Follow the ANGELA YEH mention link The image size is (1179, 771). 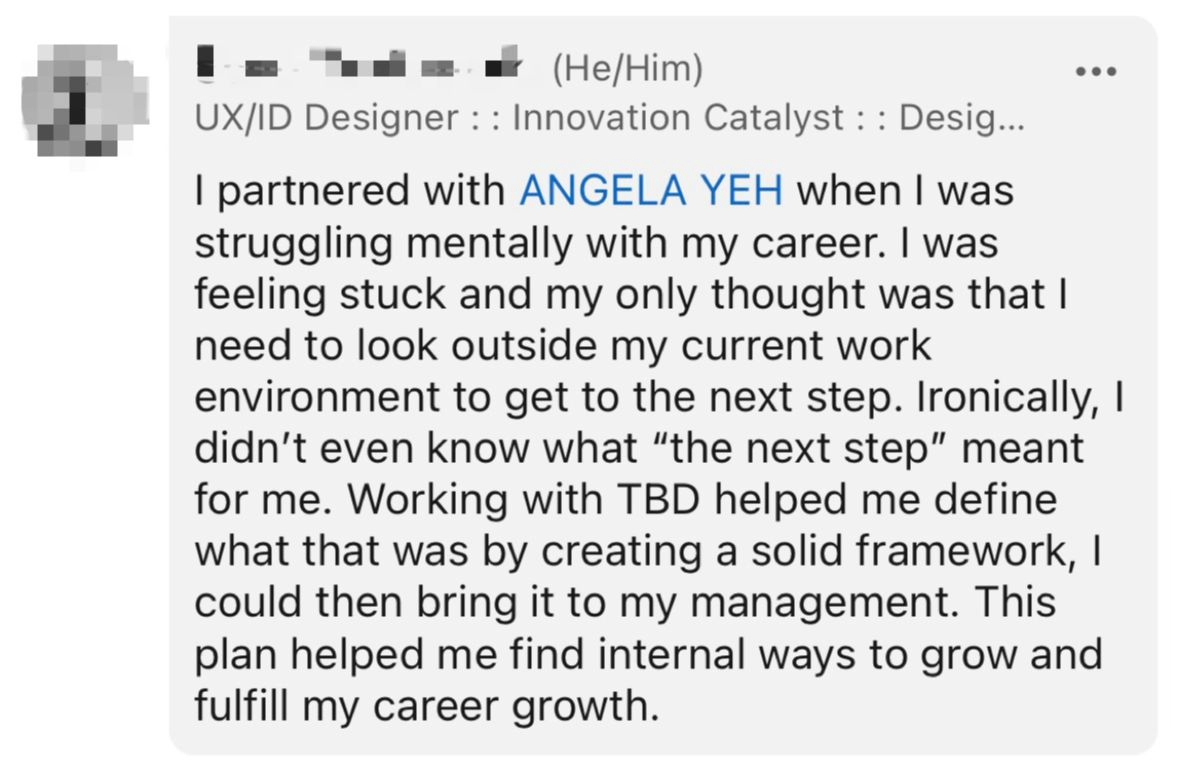point(650,190)
